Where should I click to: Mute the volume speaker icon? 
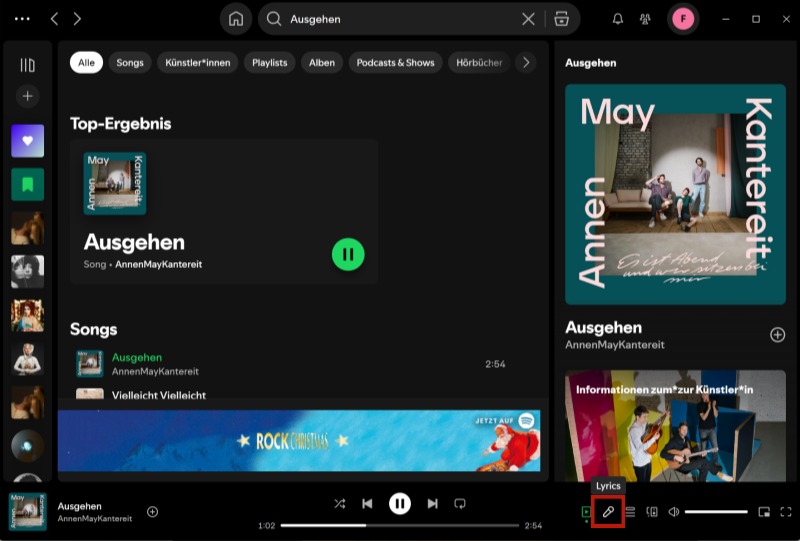pos(674,512)
